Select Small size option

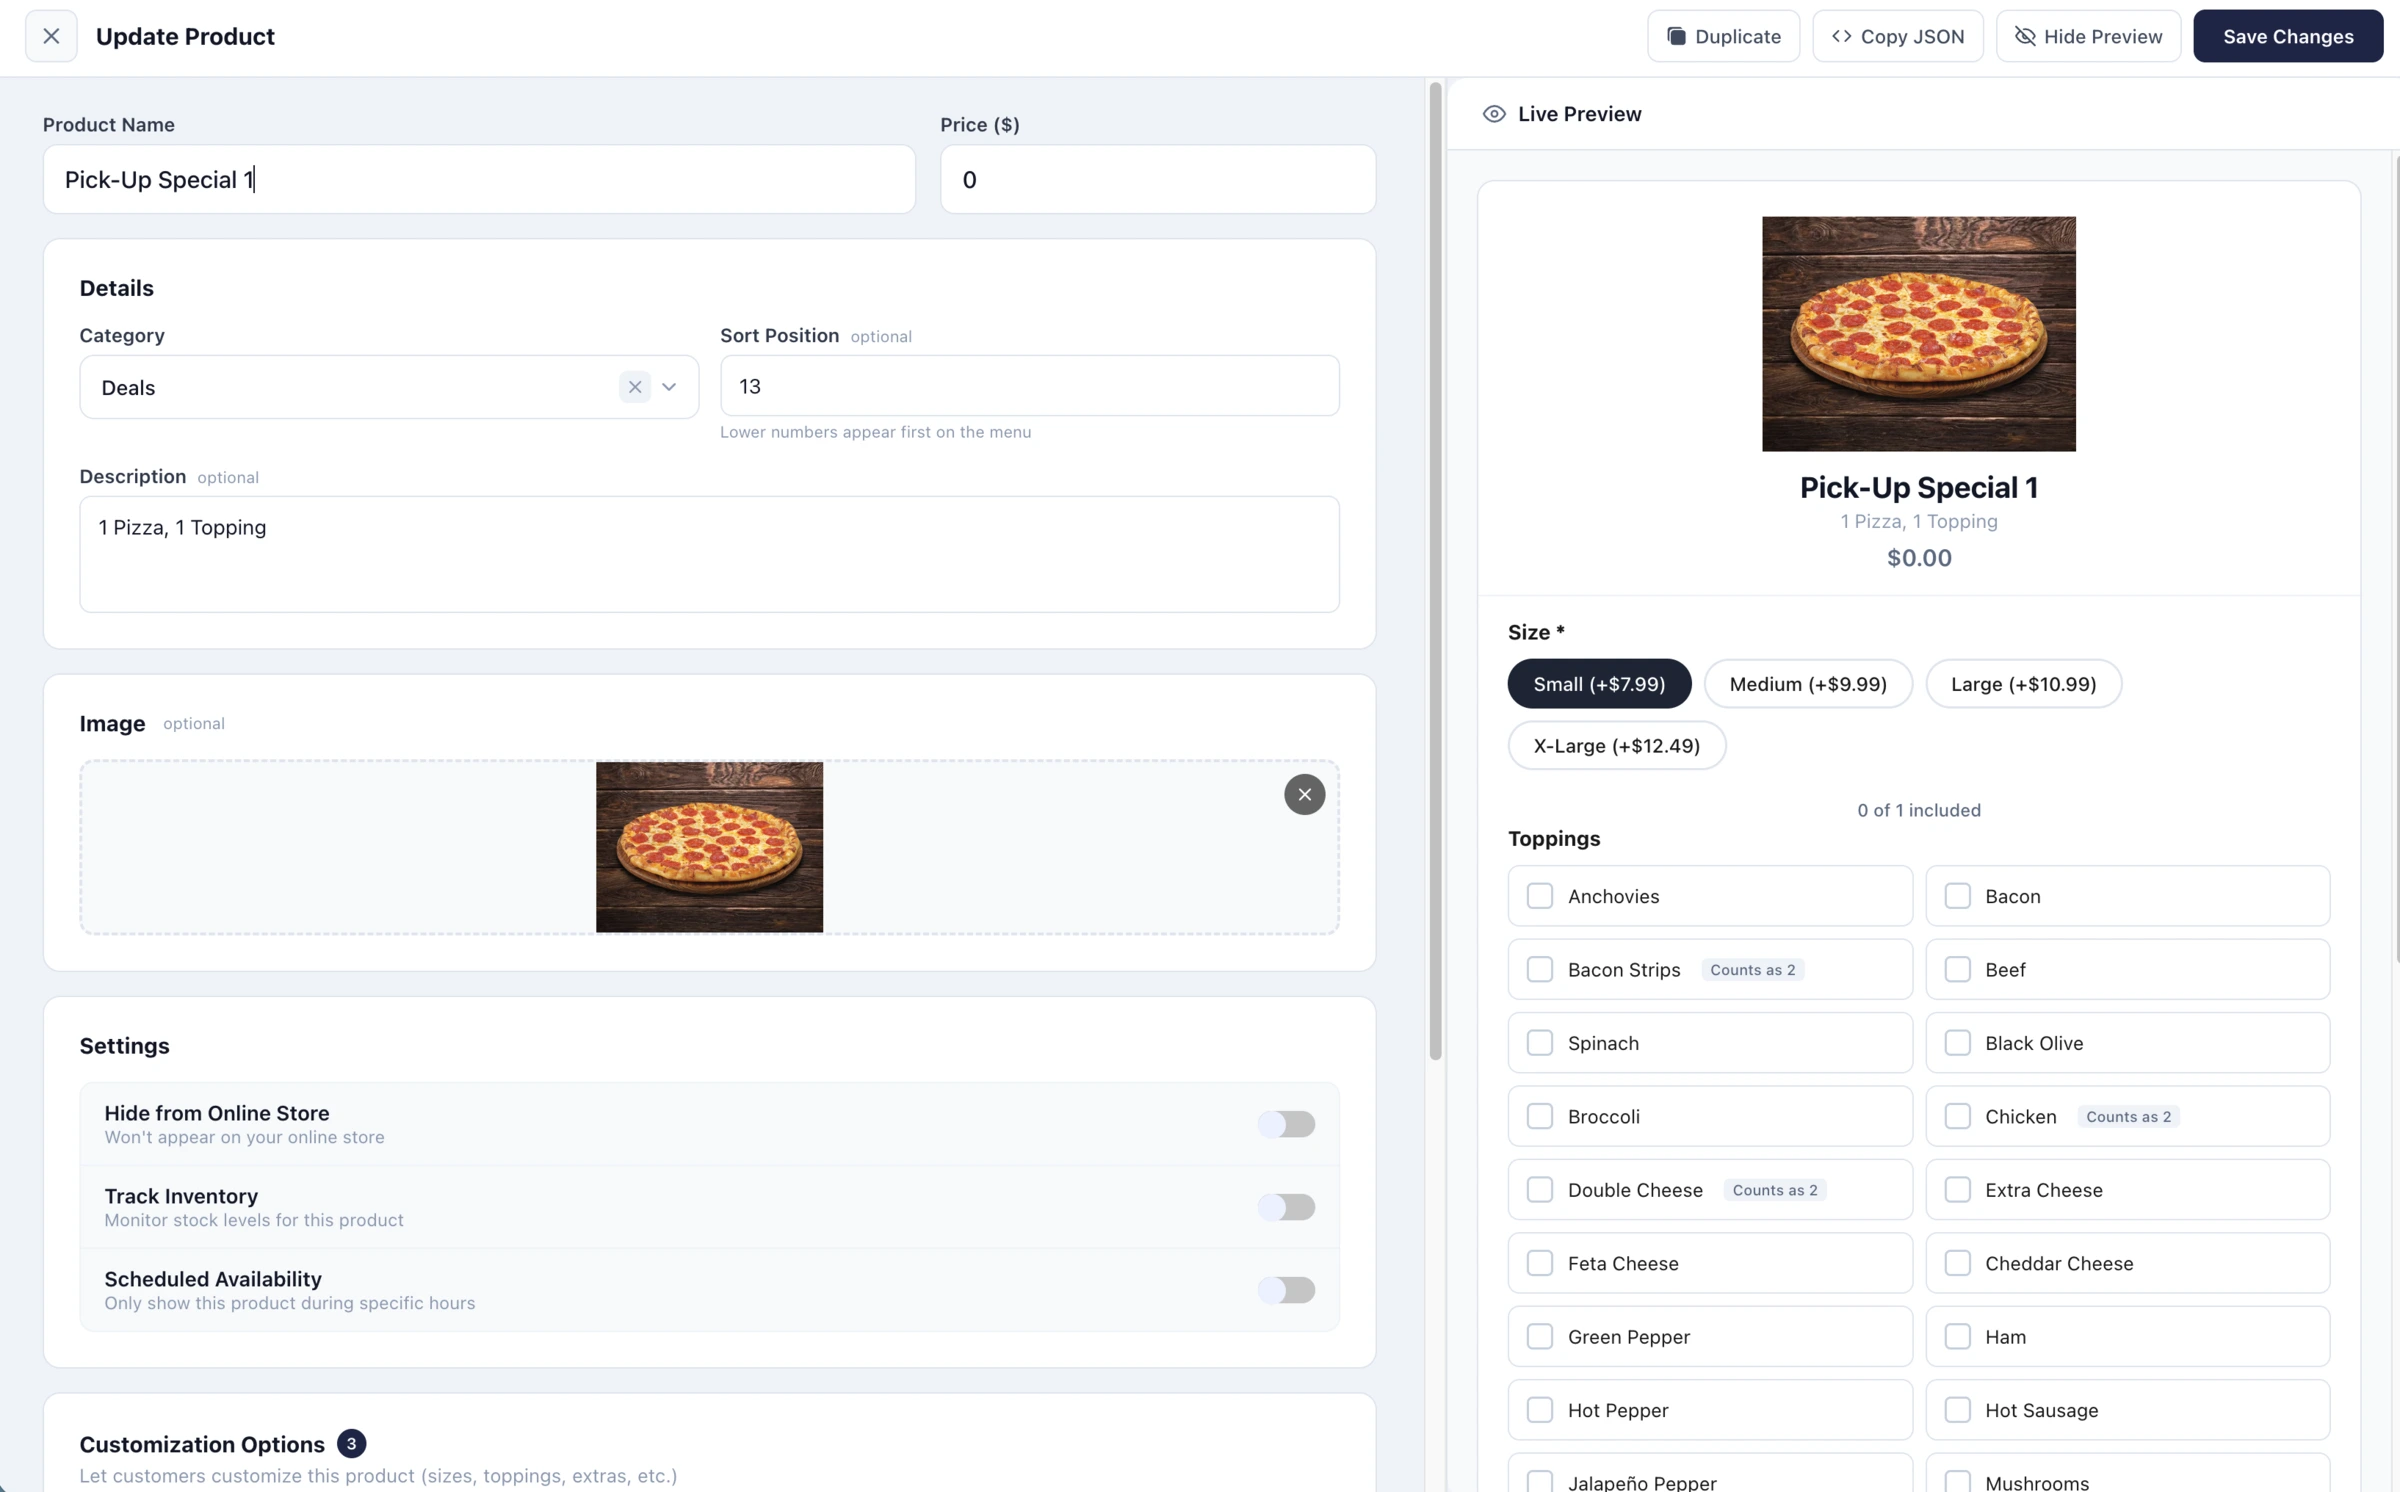[1599, 684]
